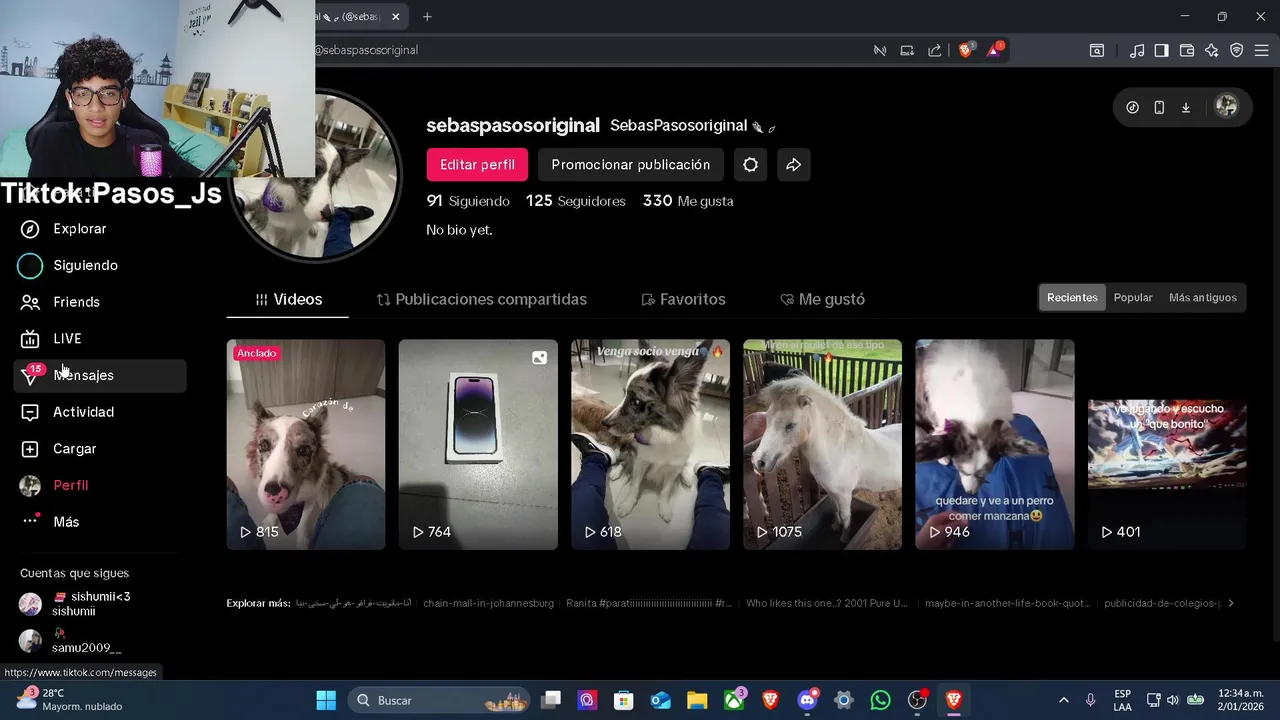The width and height of the screenshot is (1280, 720).
Task: Click the Windows taskbar Buscar search box
Action: tap(440, 700)
